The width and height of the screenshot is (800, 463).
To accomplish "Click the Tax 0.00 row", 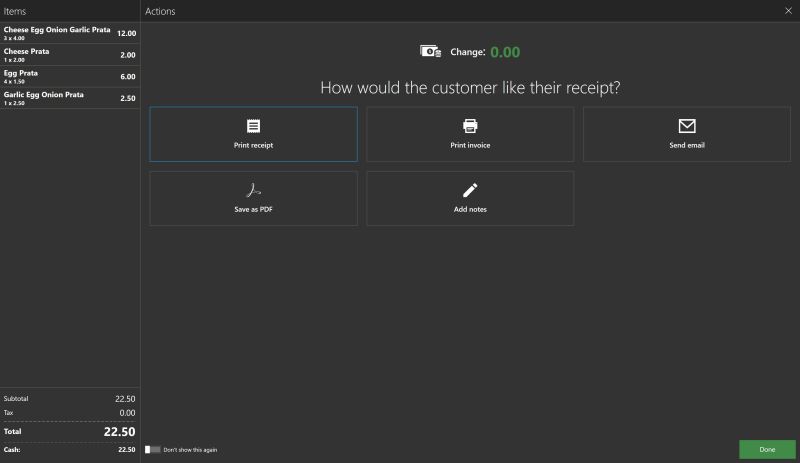I will pyautogui.click(x=70, y=411).
